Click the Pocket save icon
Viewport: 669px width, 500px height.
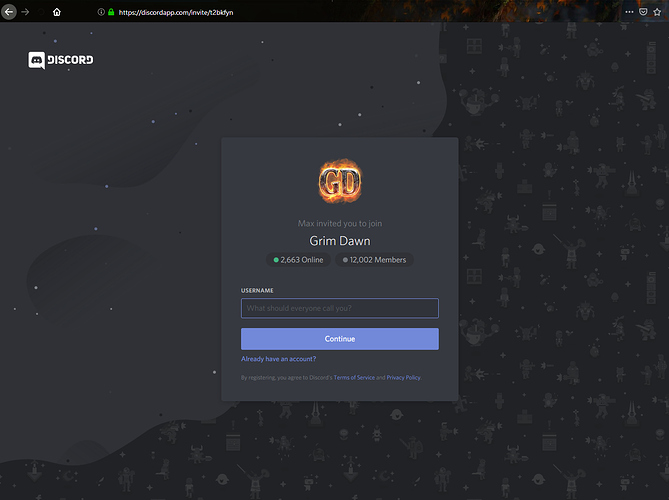click(643, 12)
